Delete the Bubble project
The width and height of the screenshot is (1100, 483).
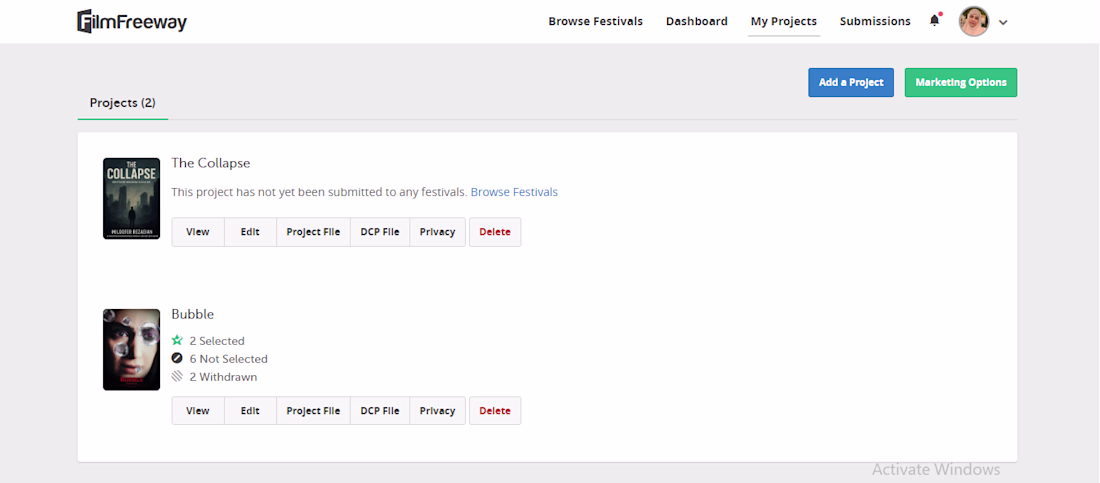[x=495, y=411]
